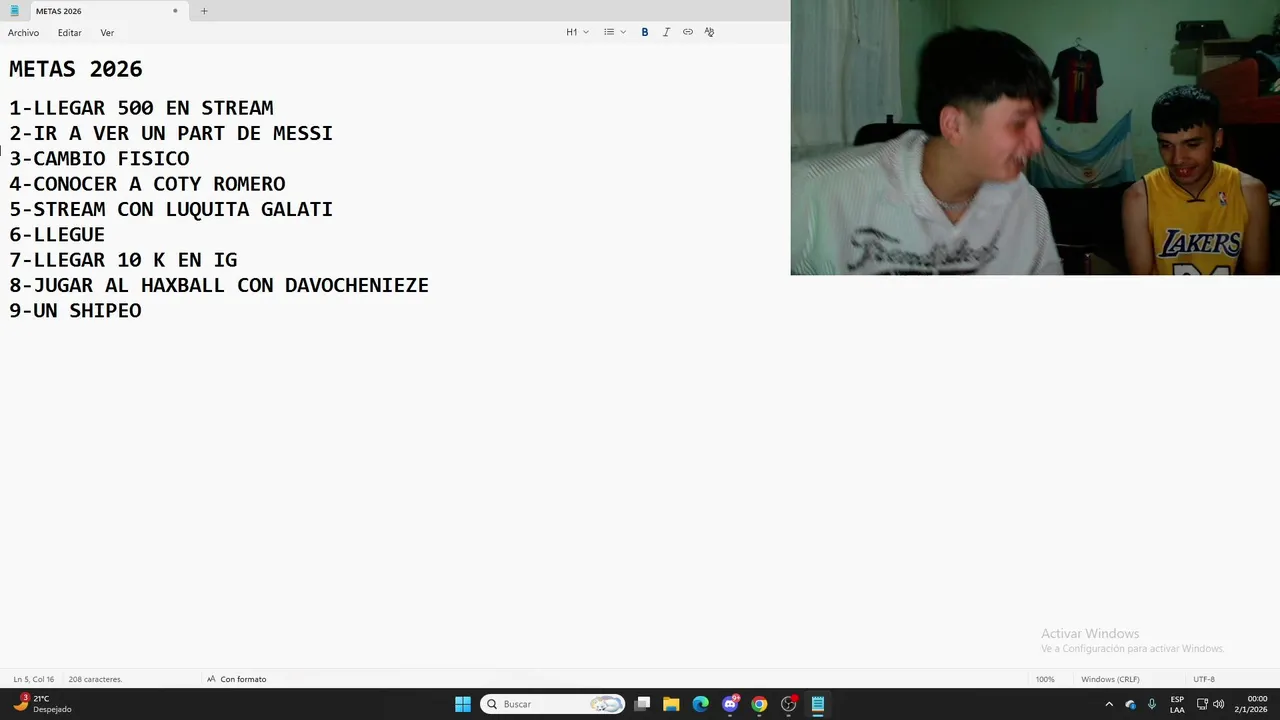1280x720 pixels.
Task: Click line 5-STREAM CON LUQUITA GALATI
Action: tap(171, 209)
